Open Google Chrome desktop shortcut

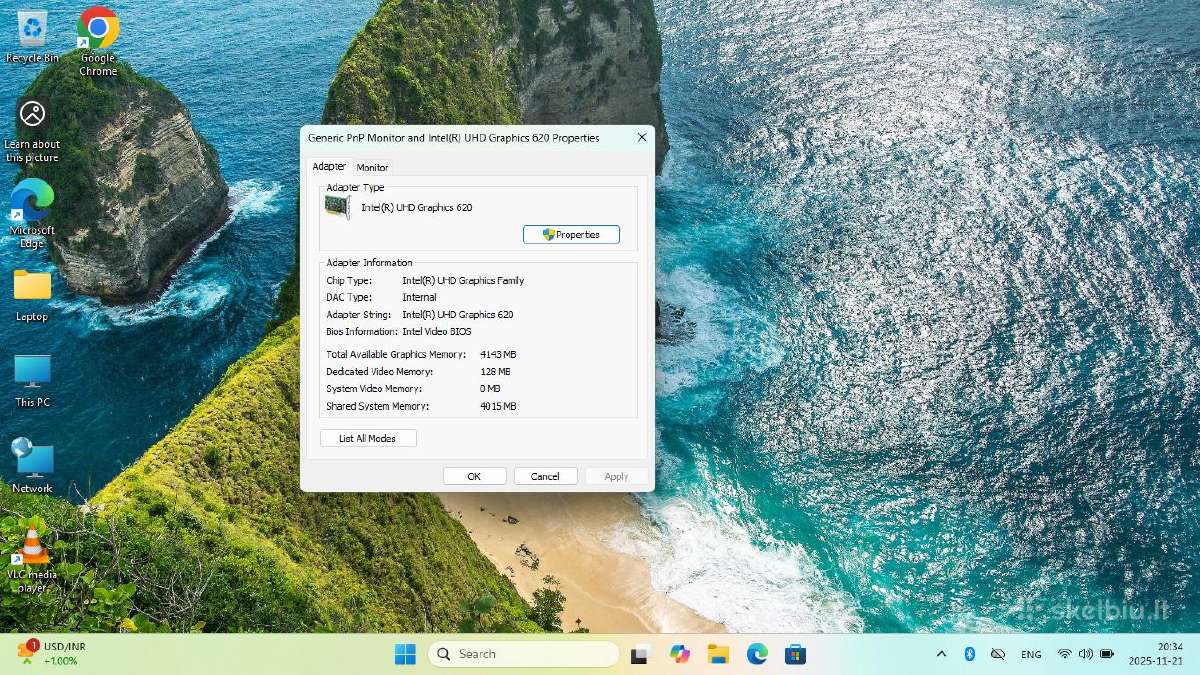point(98,41)
